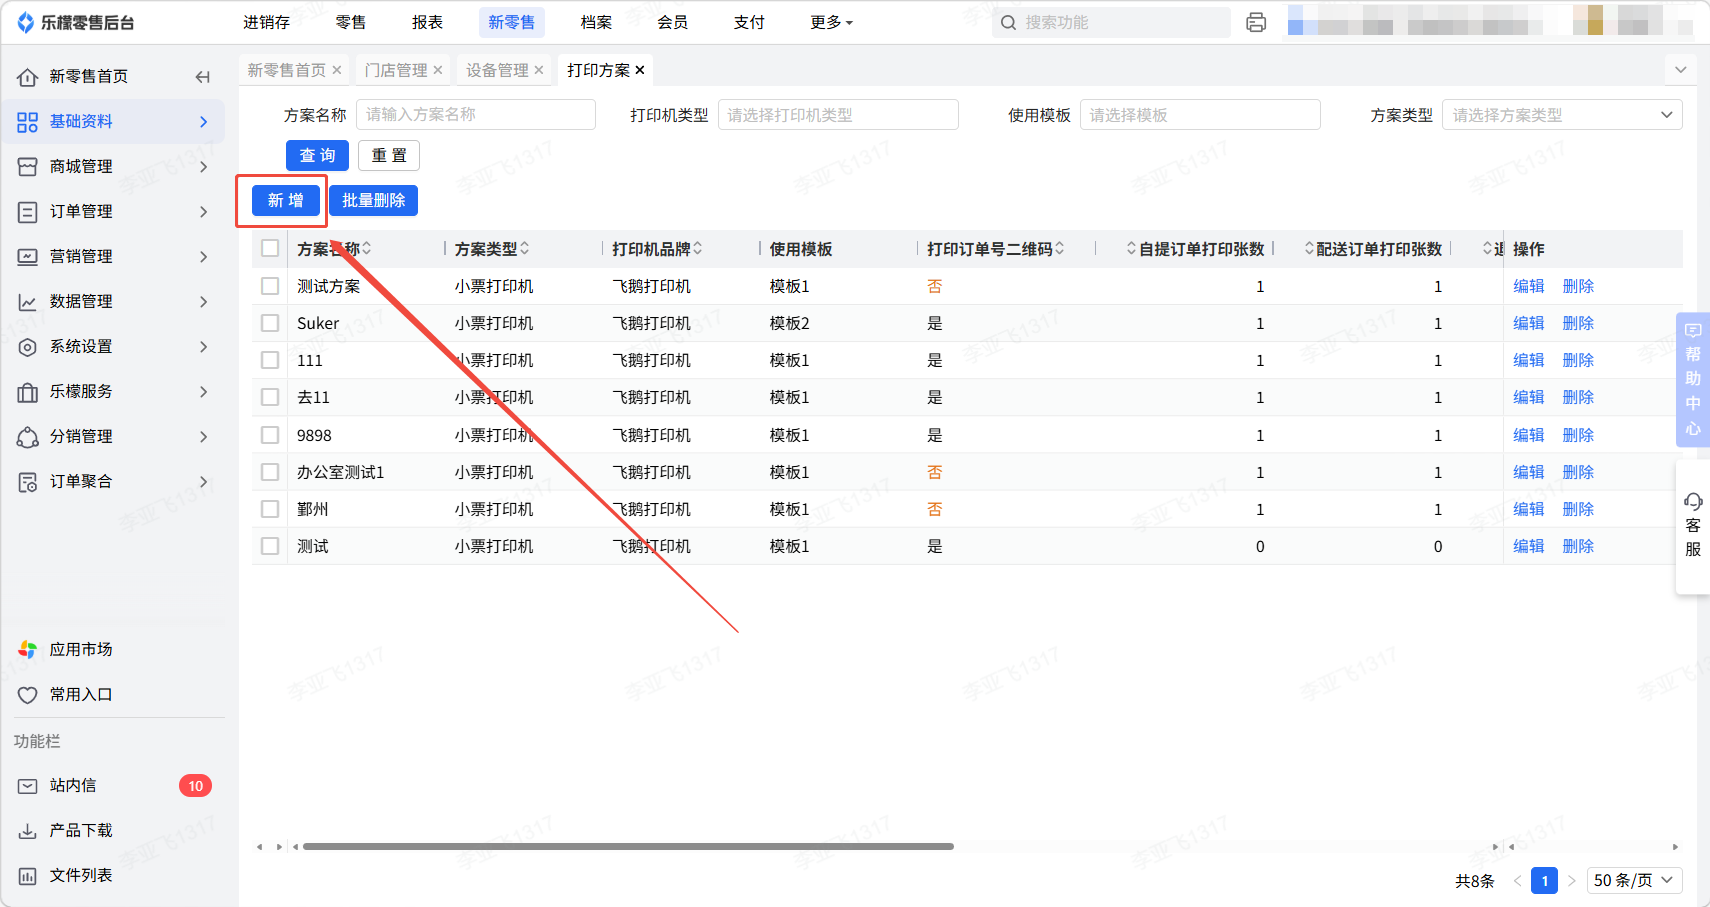1710x907 pixels.
Task: Click the 常用入口 heart icon
Action: (28, 695)
